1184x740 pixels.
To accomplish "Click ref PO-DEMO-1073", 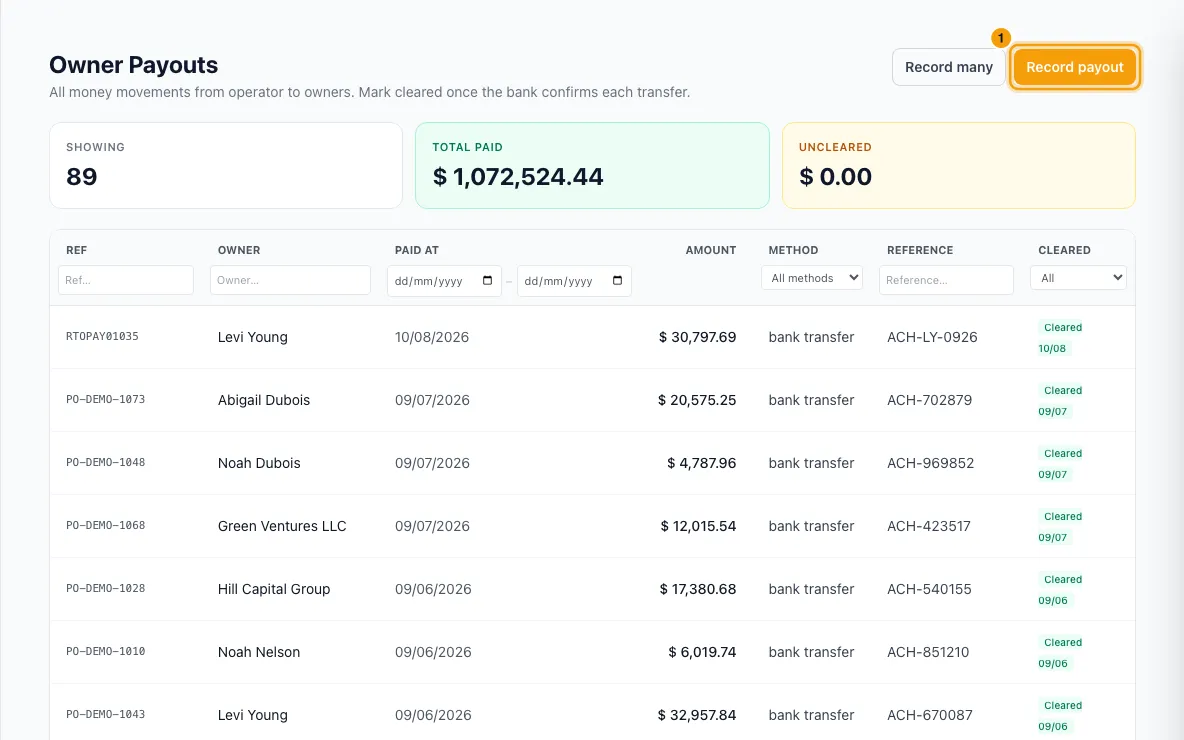I will tap(105, 399).
